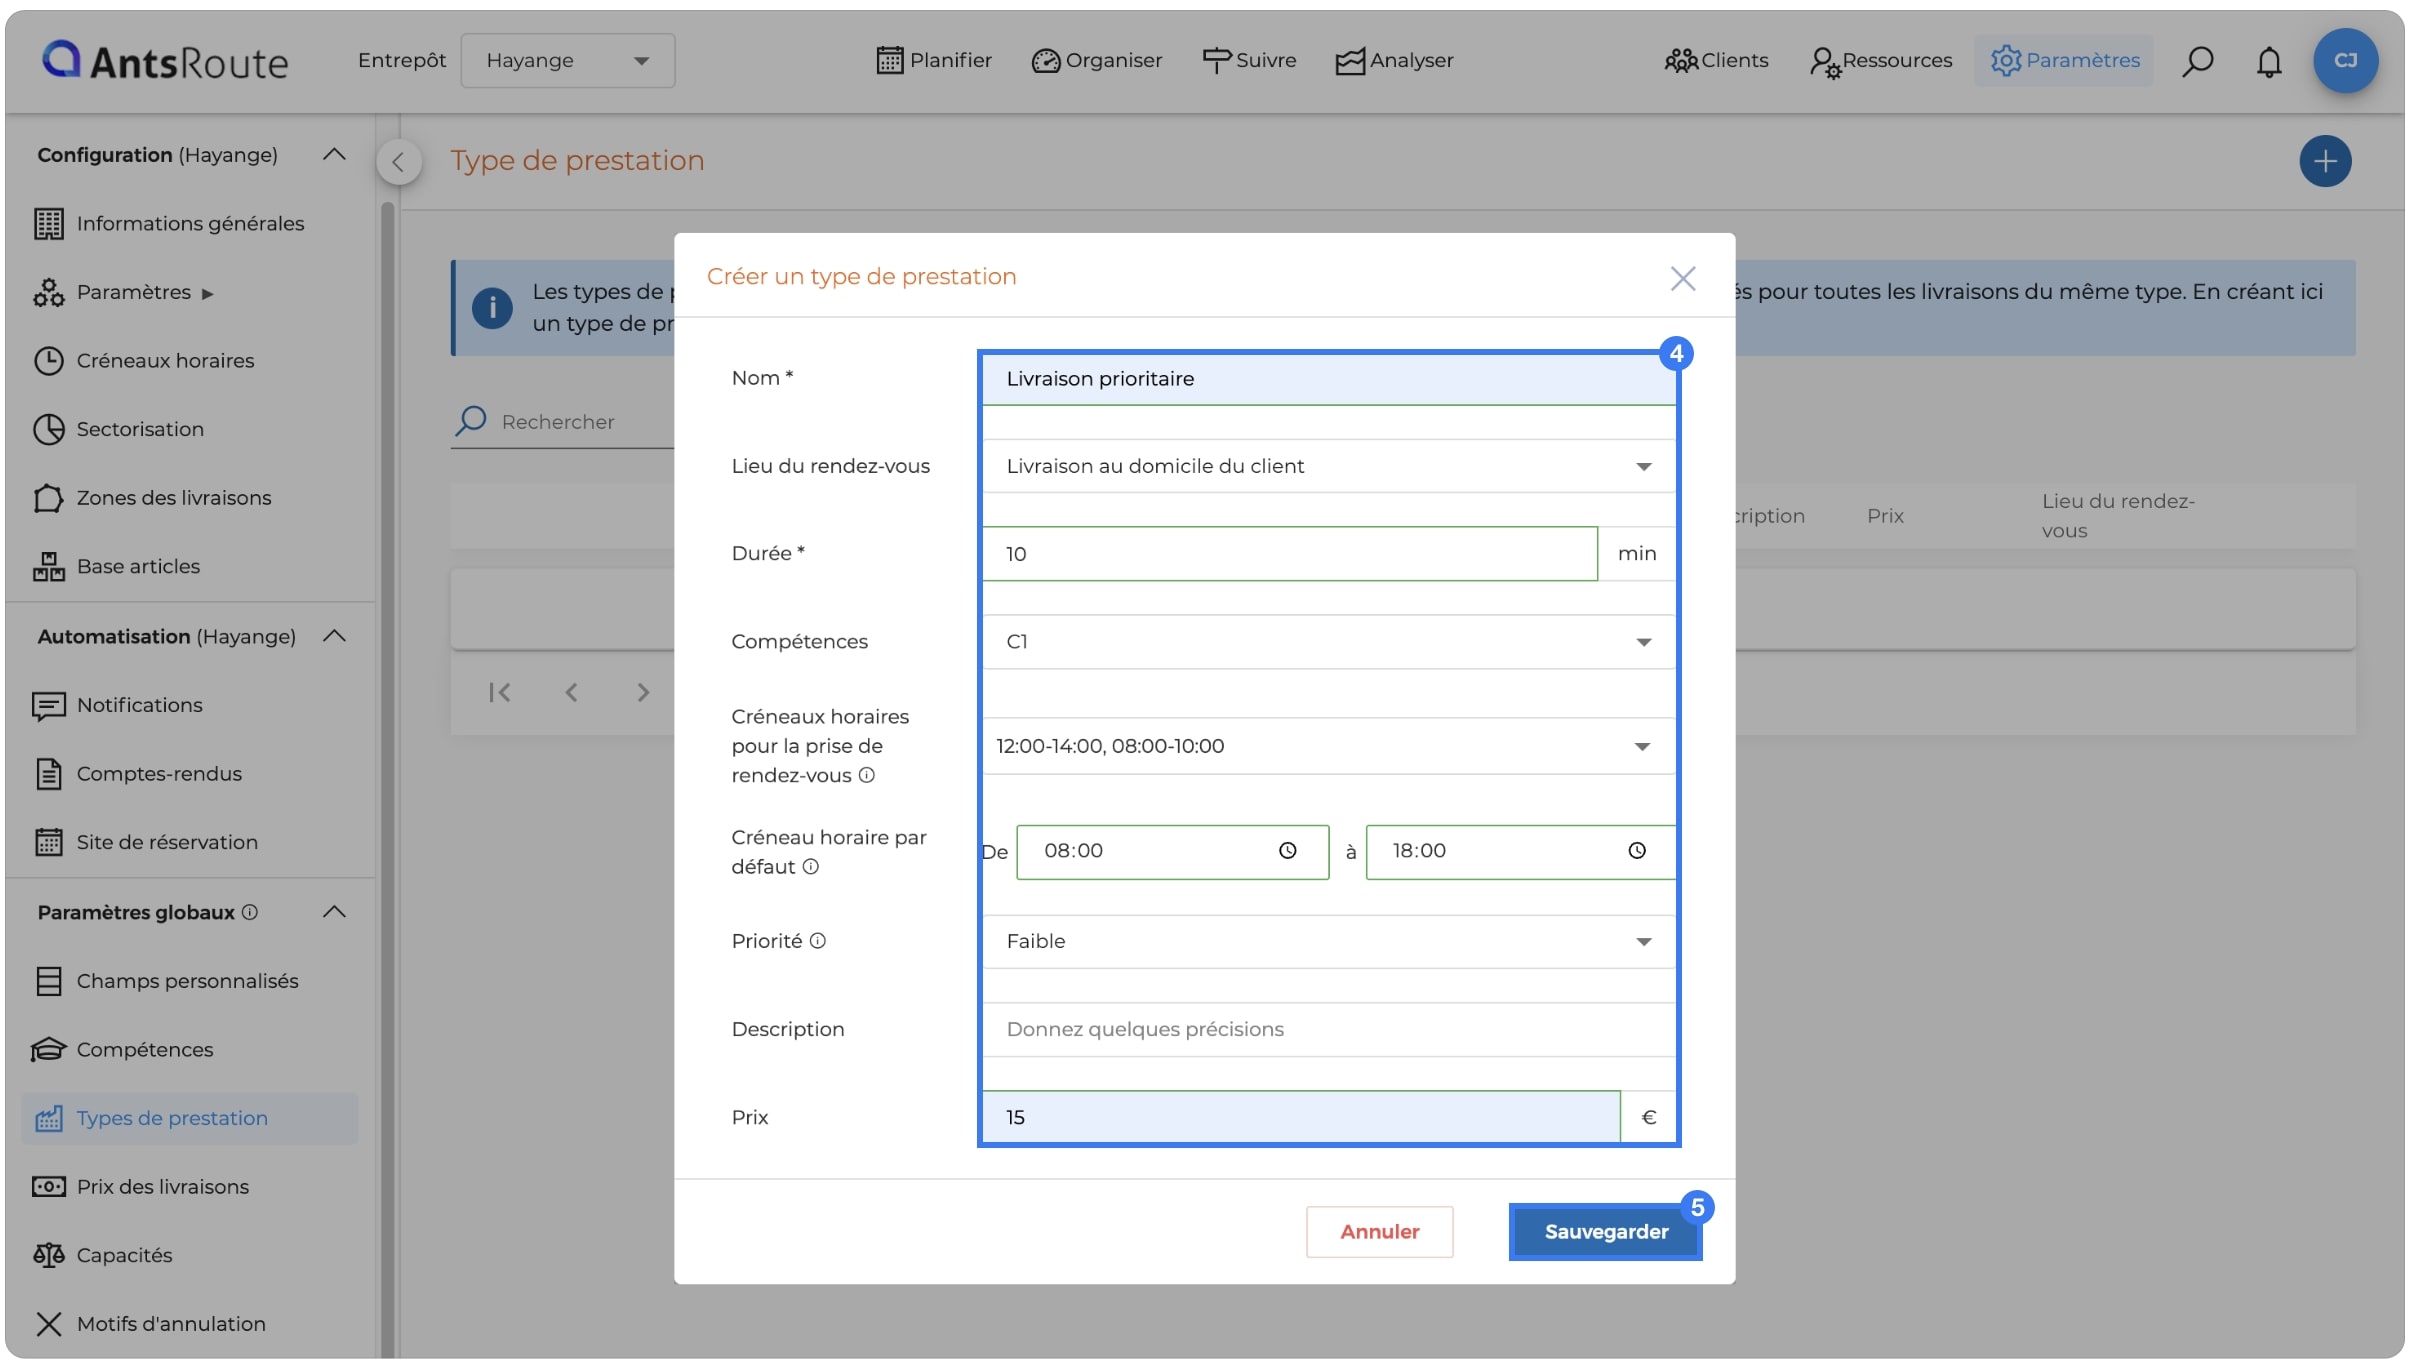Screen dimensions: 2410x1369
Task: Click the blue plus add button
Action: coord(2325,161)
